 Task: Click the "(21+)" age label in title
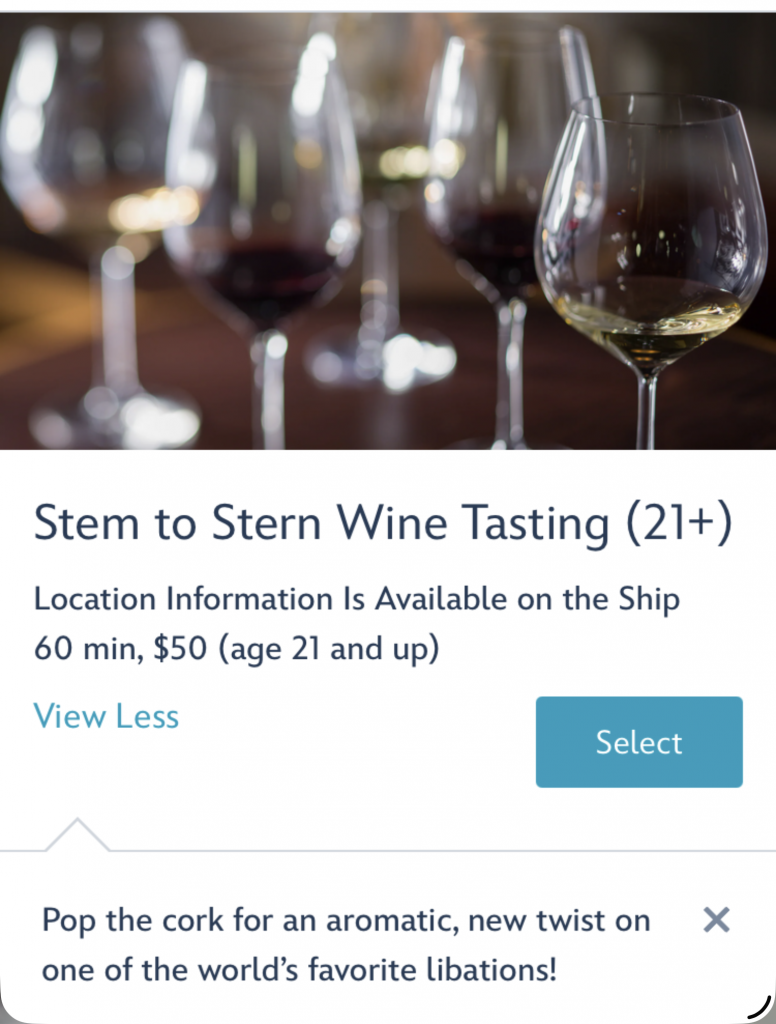[679, 524]
